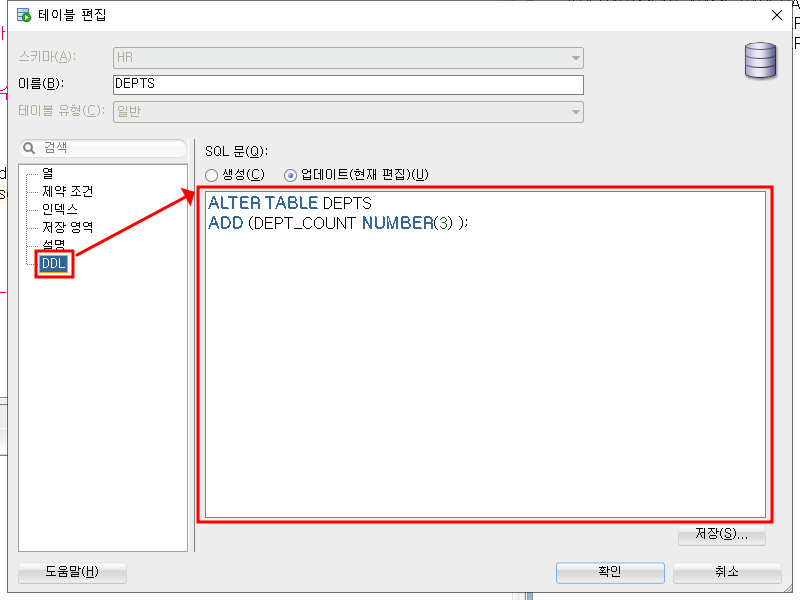Click the database cylinder icon

click(760, 60)
